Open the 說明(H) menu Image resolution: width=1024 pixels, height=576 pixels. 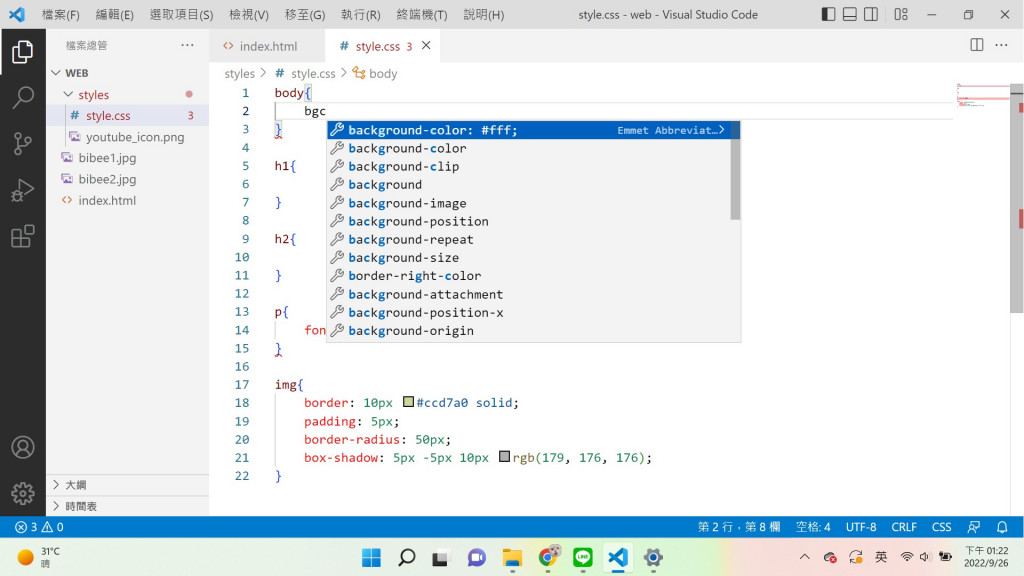click(484, 14)
